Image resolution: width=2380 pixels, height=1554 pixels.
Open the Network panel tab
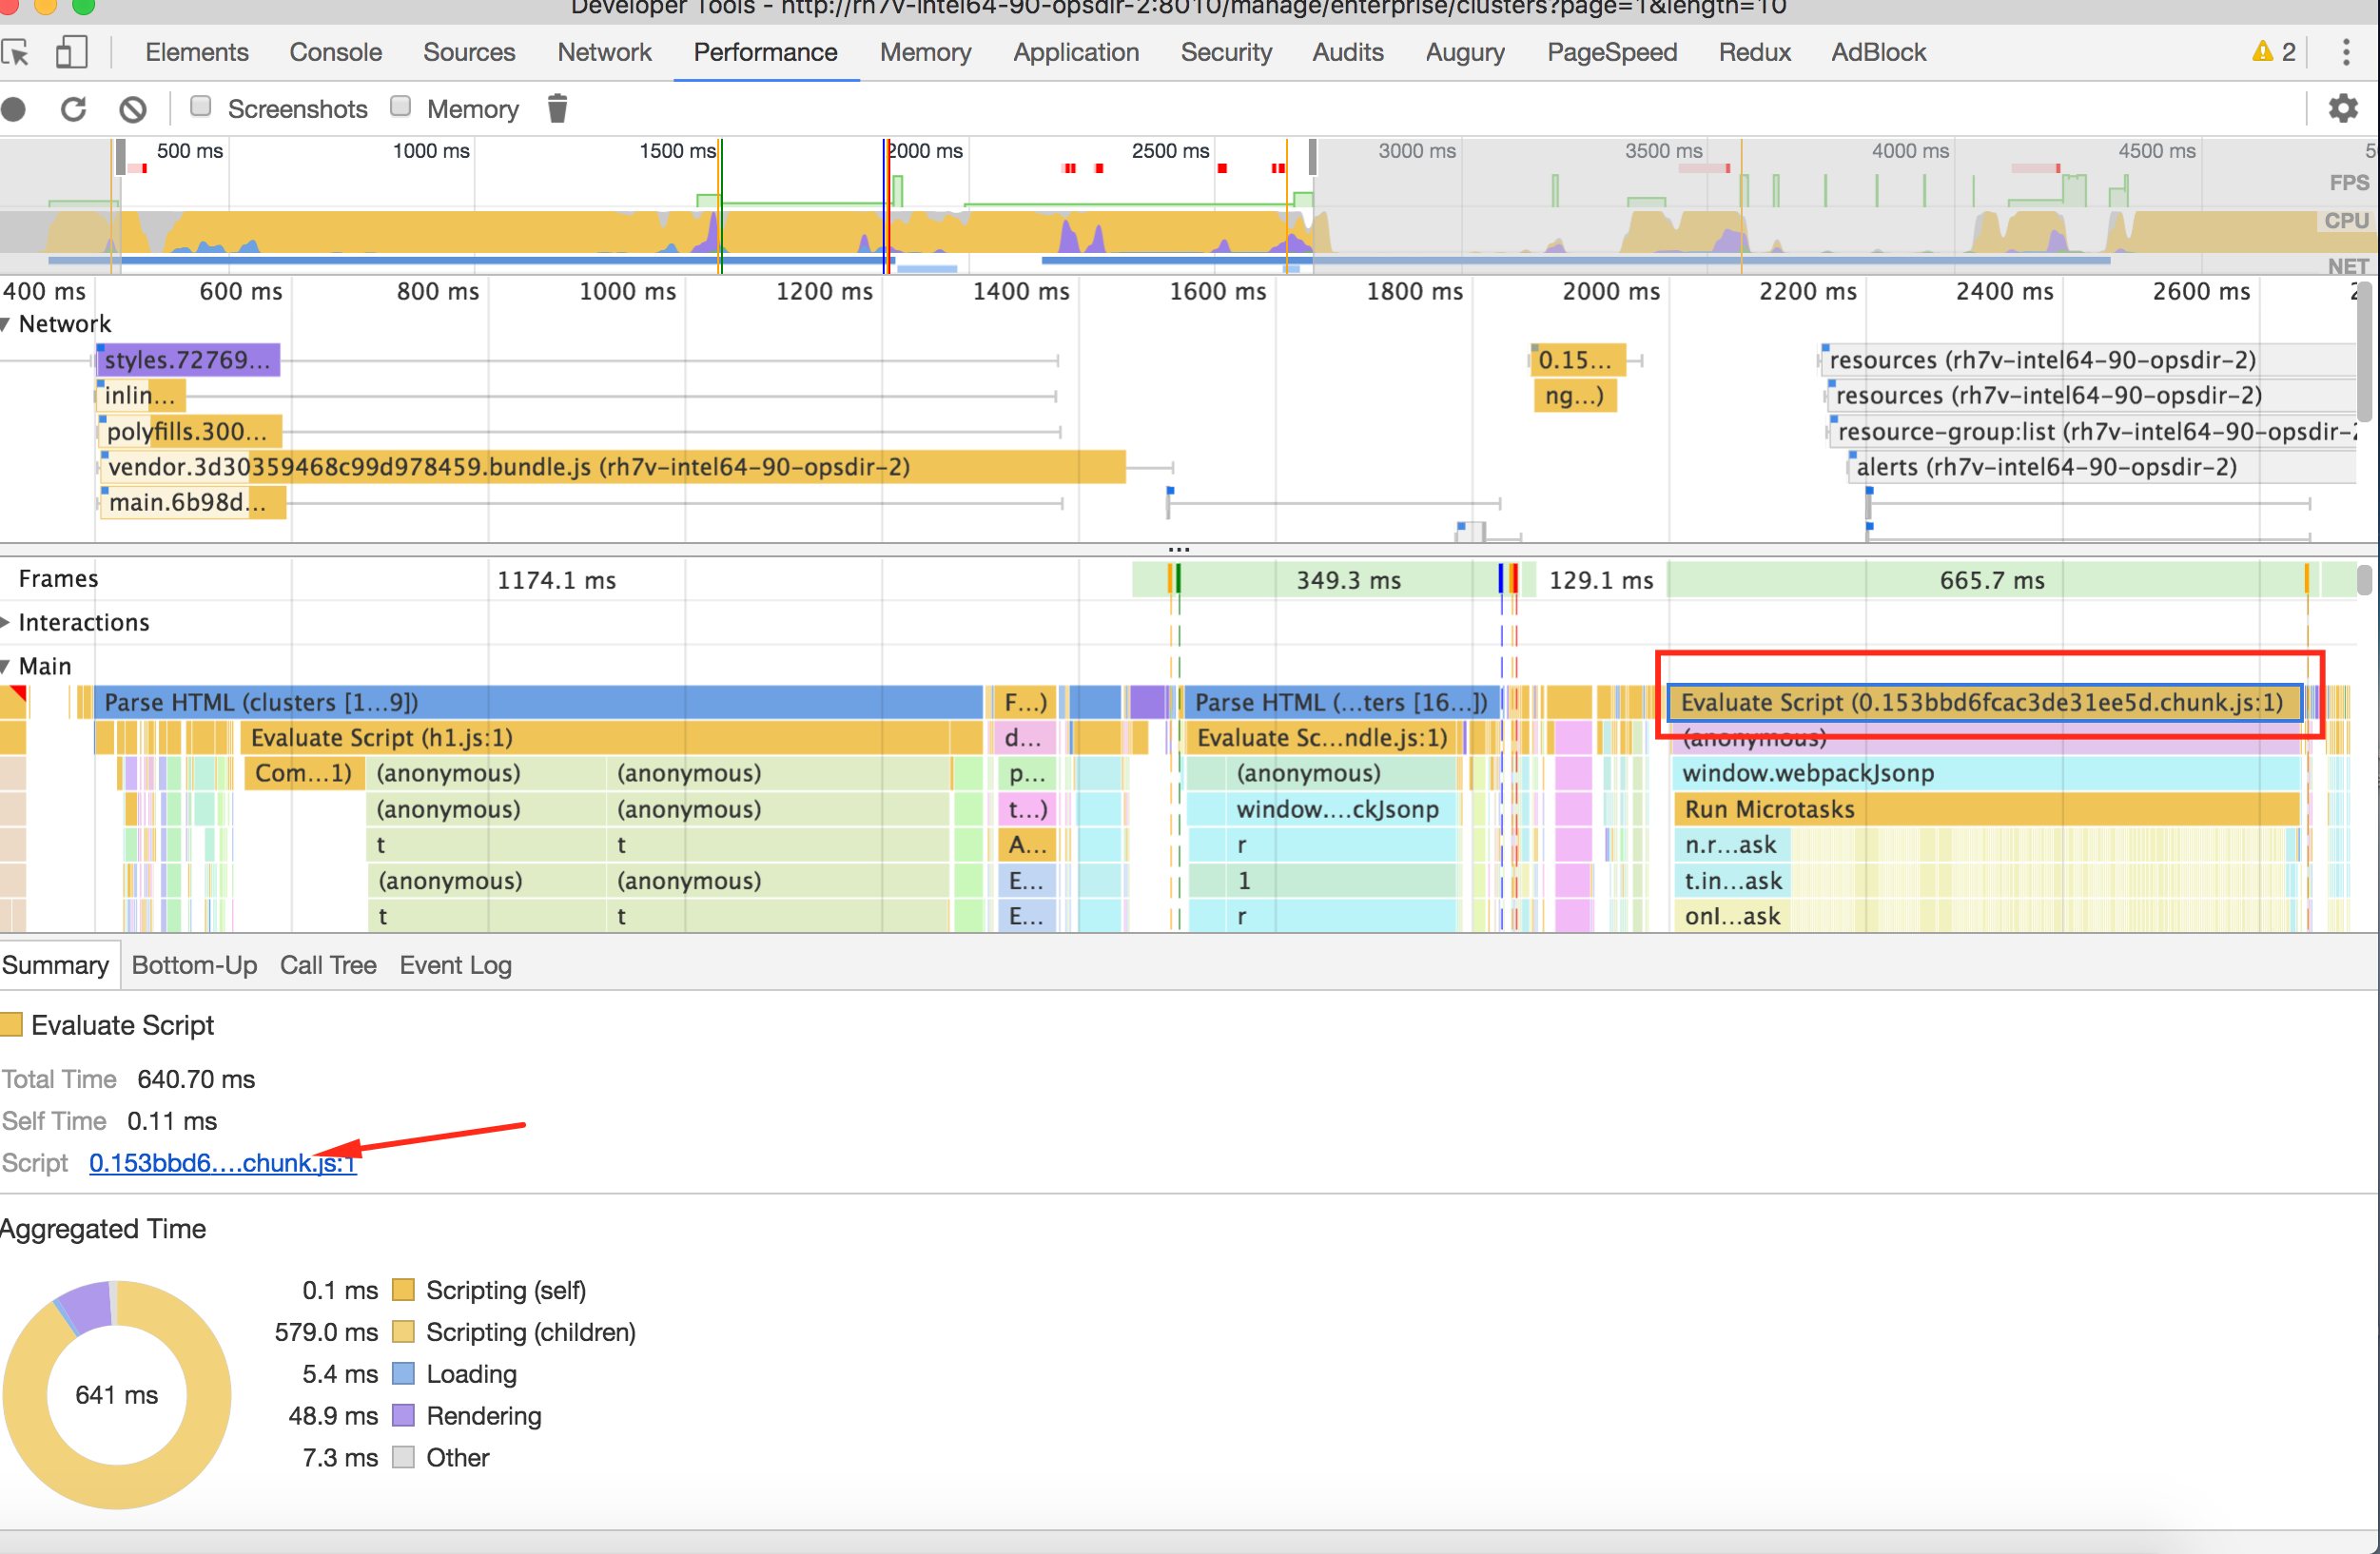(604, 52)
